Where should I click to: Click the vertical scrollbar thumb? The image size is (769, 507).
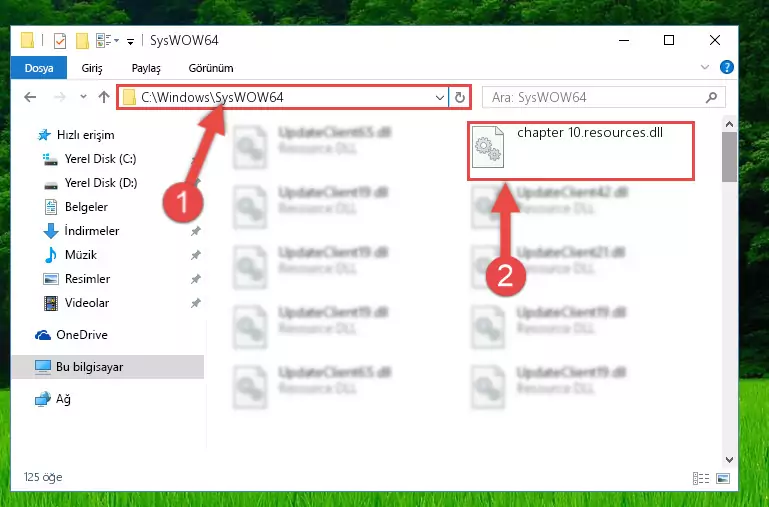click(x=729, y=157)
